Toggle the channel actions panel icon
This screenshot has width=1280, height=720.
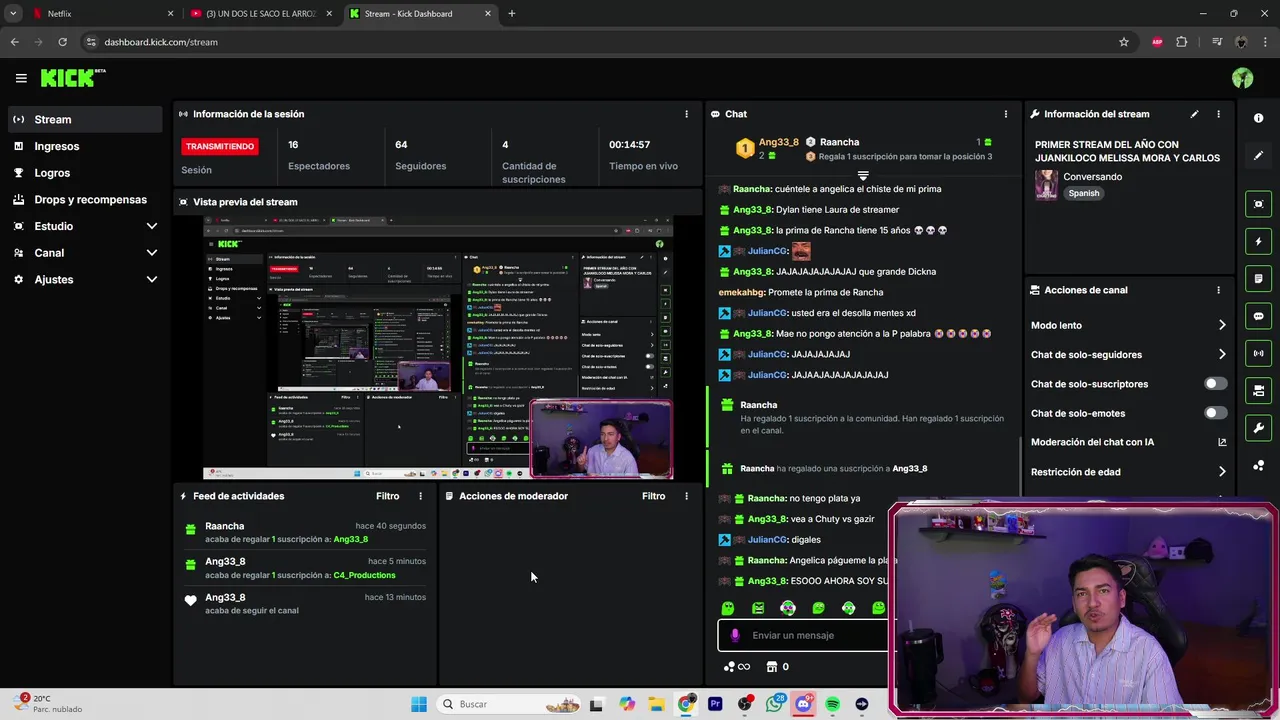point(1258,390)
